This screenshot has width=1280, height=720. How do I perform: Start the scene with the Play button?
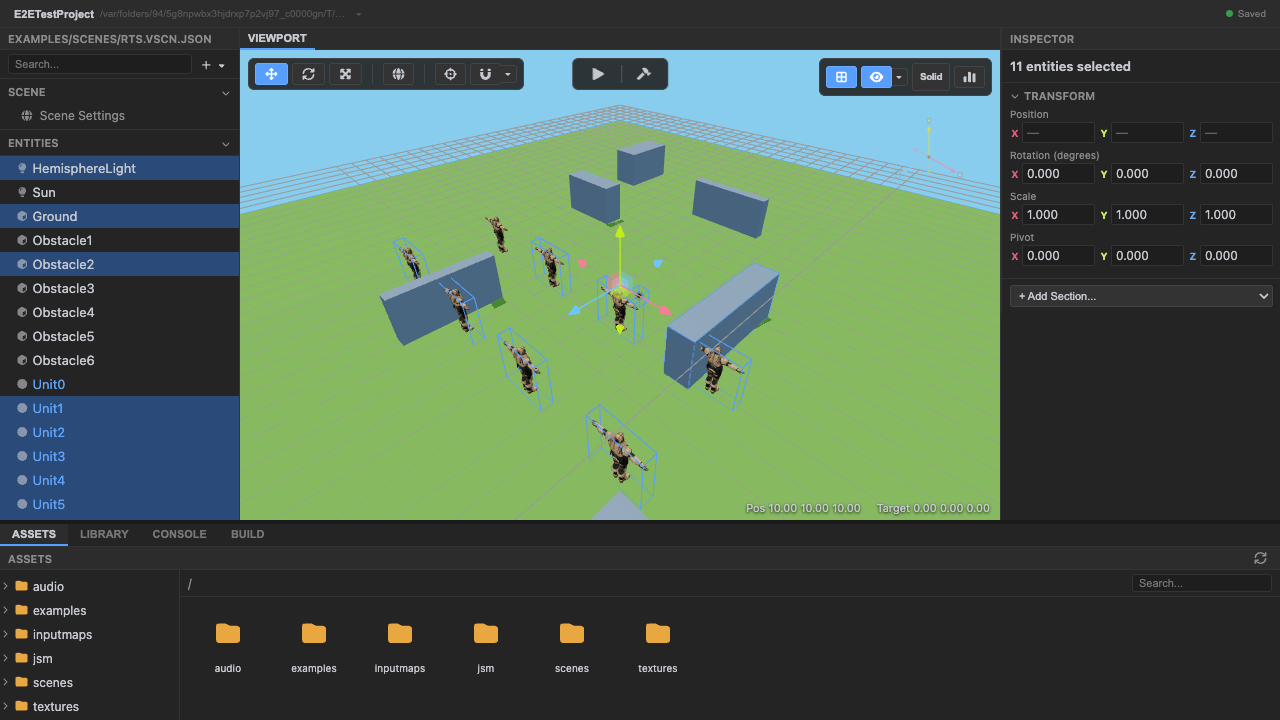point(598,74)
